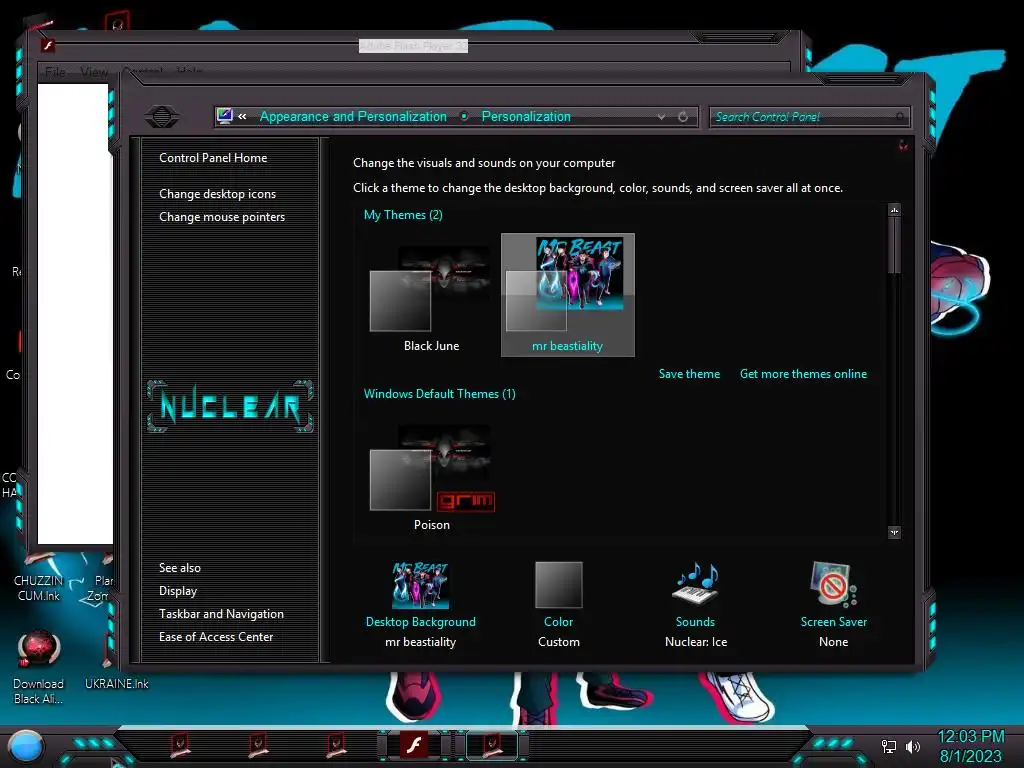This screenshot has width=1024, height=768.
Task: Click the Control Panel monitor icon in address bar
Action: point(225,116)
